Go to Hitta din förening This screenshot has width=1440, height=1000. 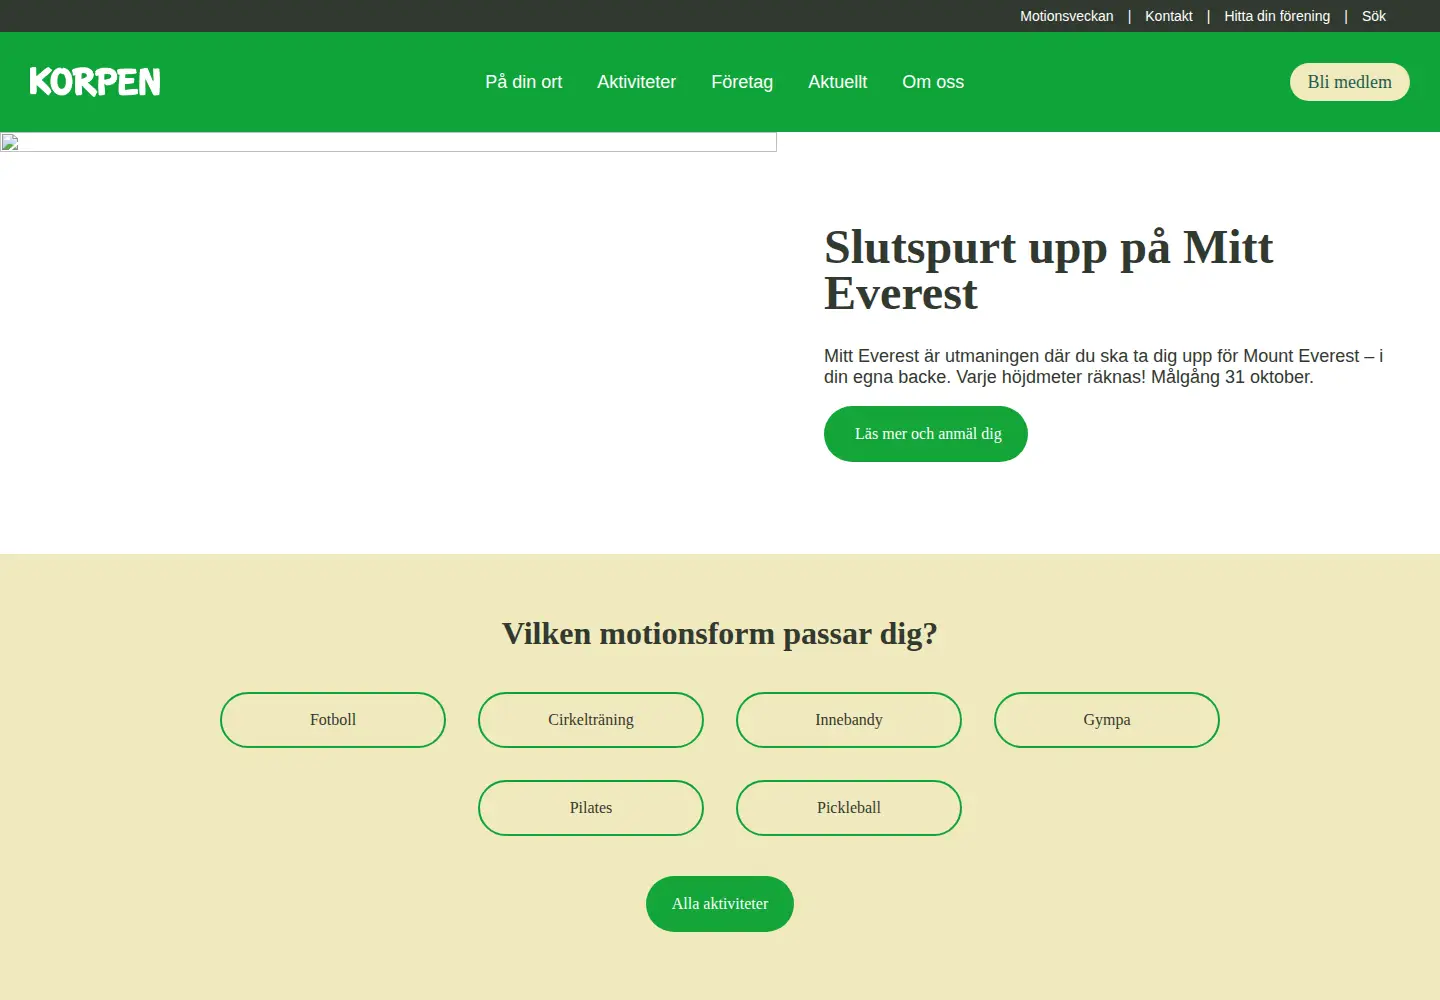click(1277, 16)
